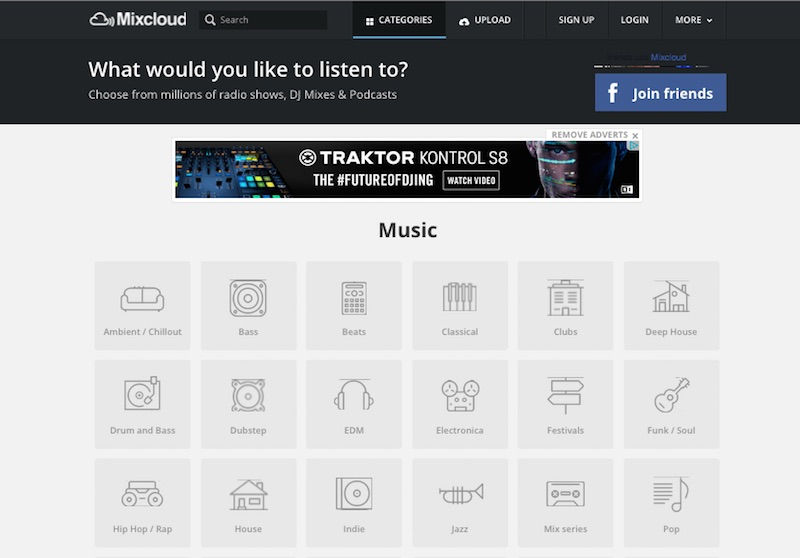Screen dimensions: 800x558
Task: Click the upload cloud icon
Action: [x=464, y=21]
